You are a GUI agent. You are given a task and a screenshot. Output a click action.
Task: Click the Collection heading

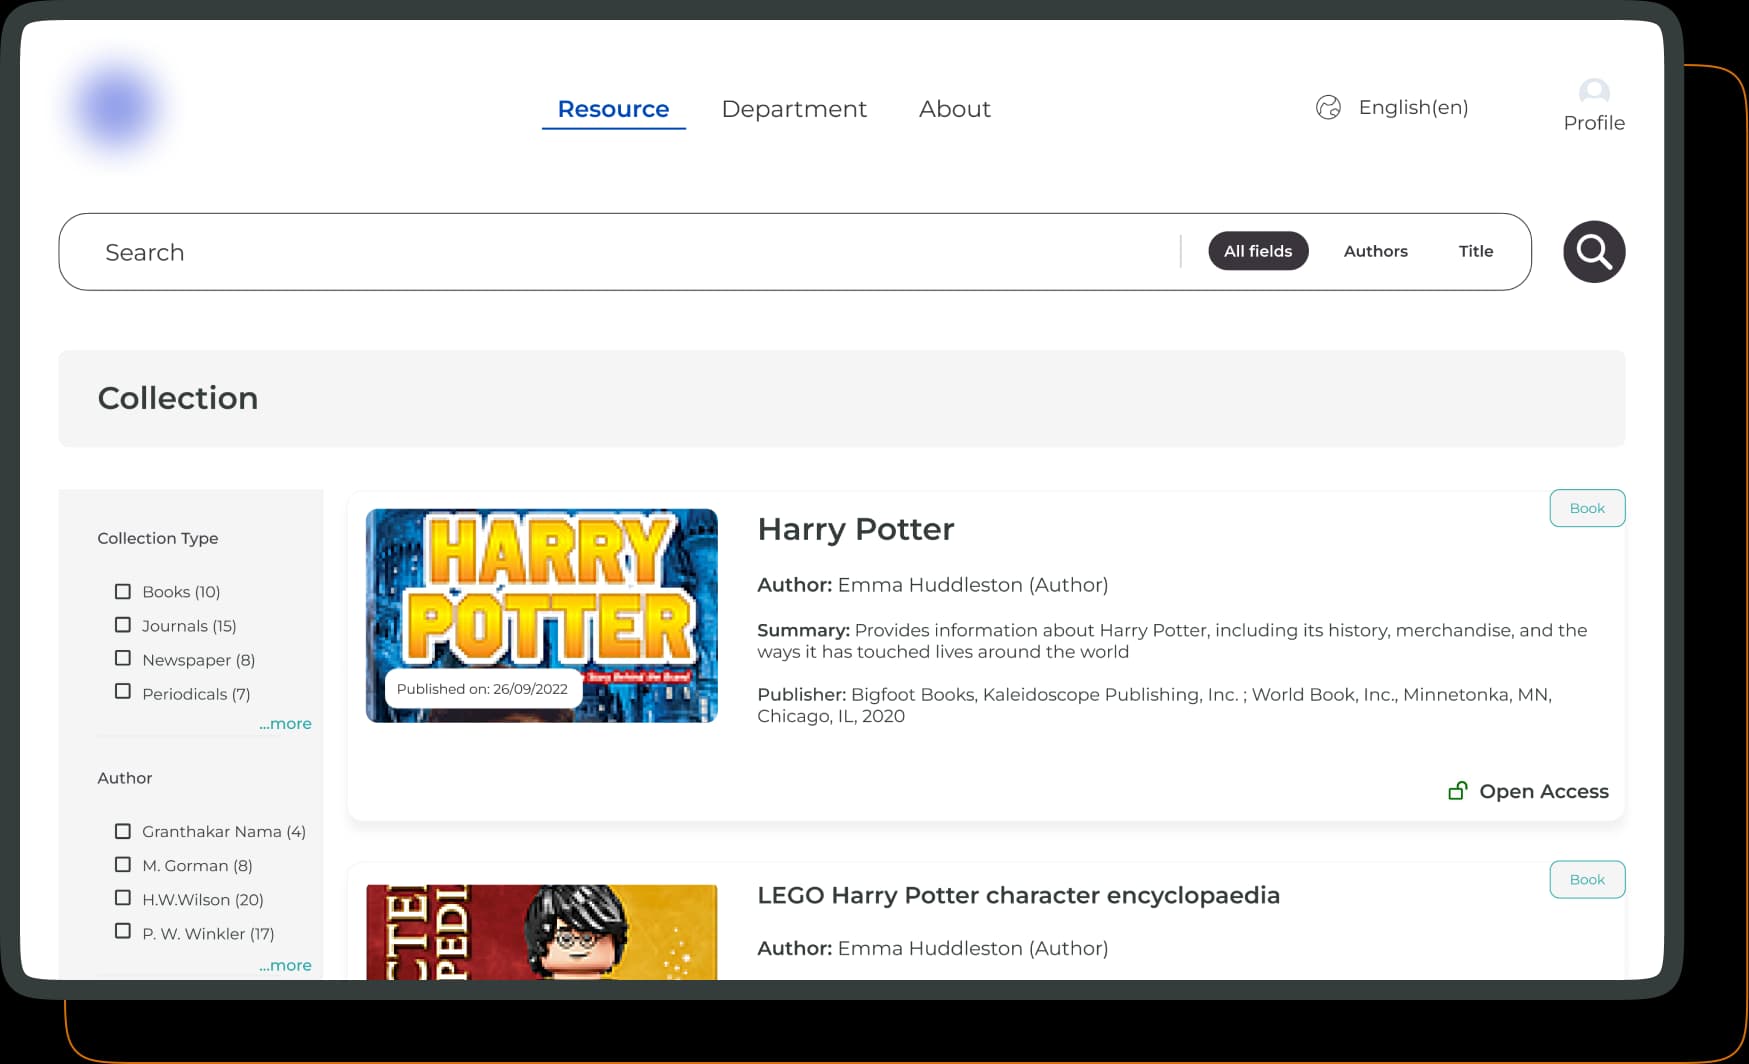[178, 398]
